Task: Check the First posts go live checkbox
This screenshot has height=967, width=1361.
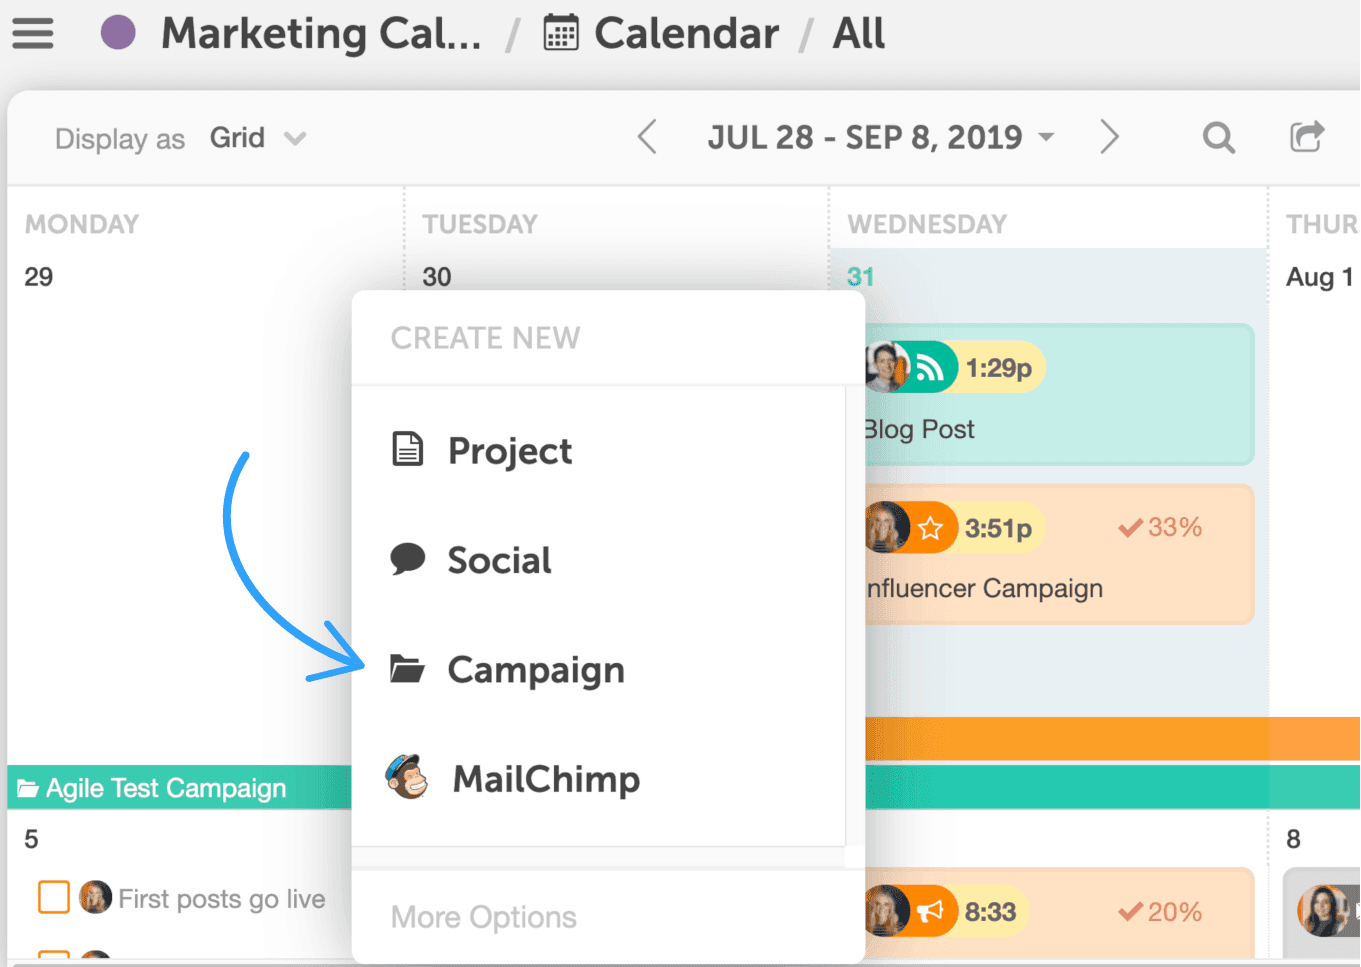Action: [54, 897]
